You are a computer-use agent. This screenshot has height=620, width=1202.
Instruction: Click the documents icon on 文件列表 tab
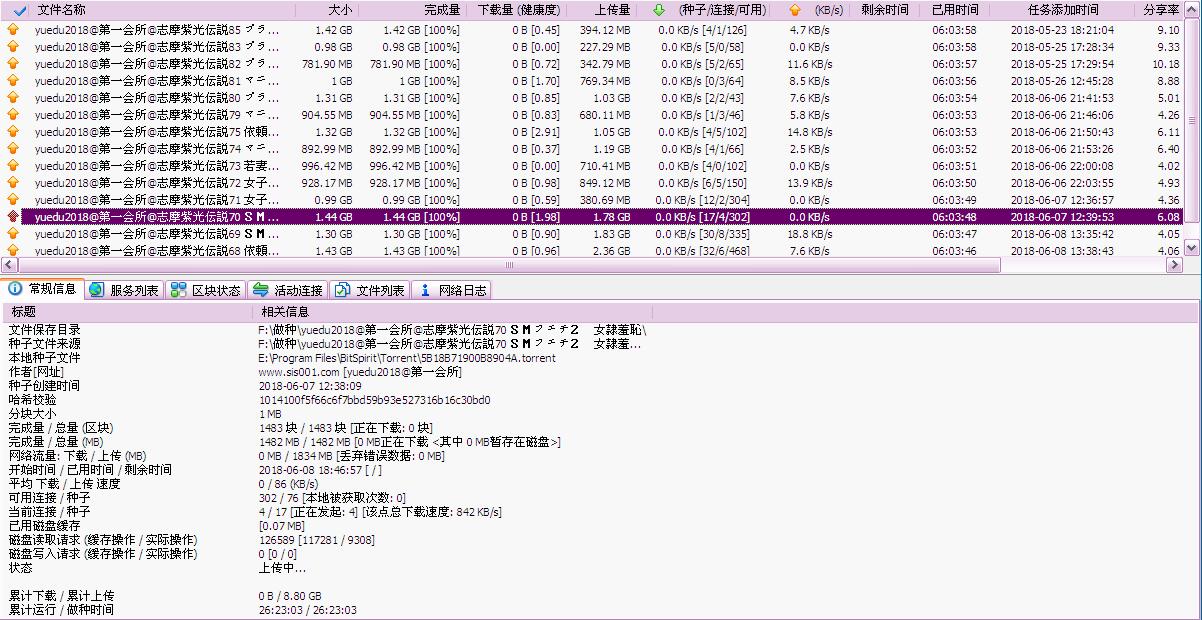pyautogui.click(x=342, y=290)
